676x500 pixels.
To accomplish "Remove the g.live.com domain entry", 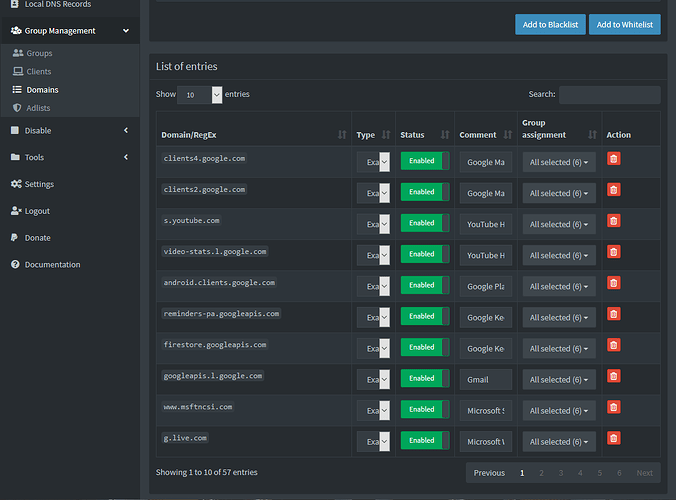I will click(x=614, y=438).
